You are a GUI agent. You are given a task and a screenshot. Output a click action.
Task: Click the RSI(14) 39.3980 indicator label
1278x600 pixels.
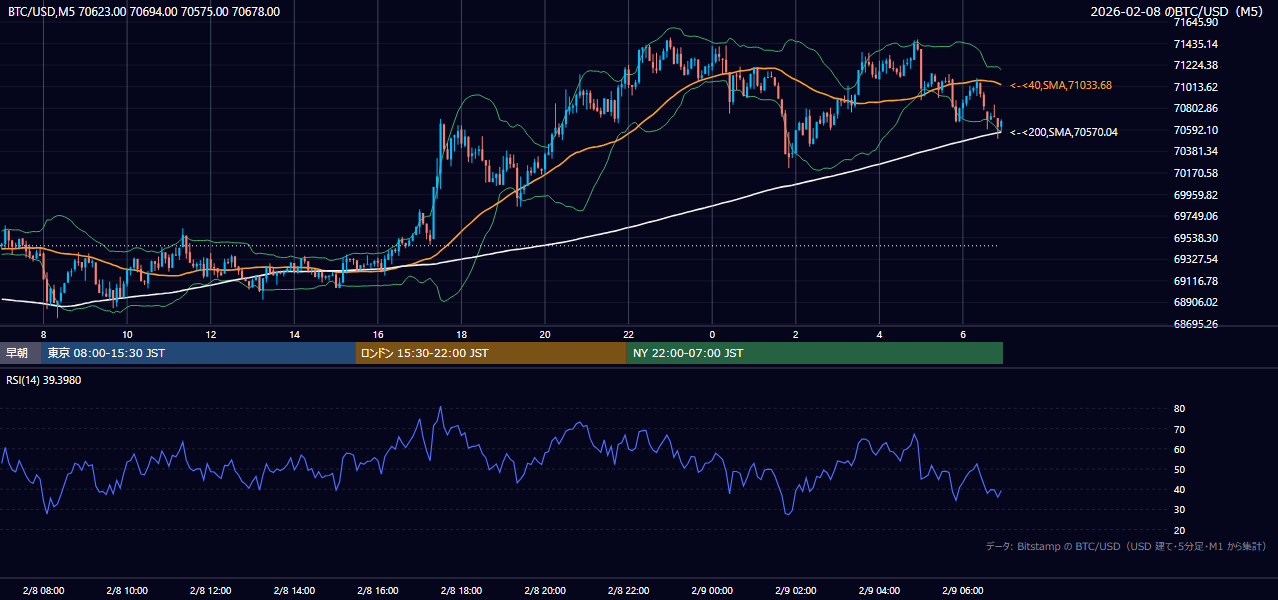coord(44,380)
